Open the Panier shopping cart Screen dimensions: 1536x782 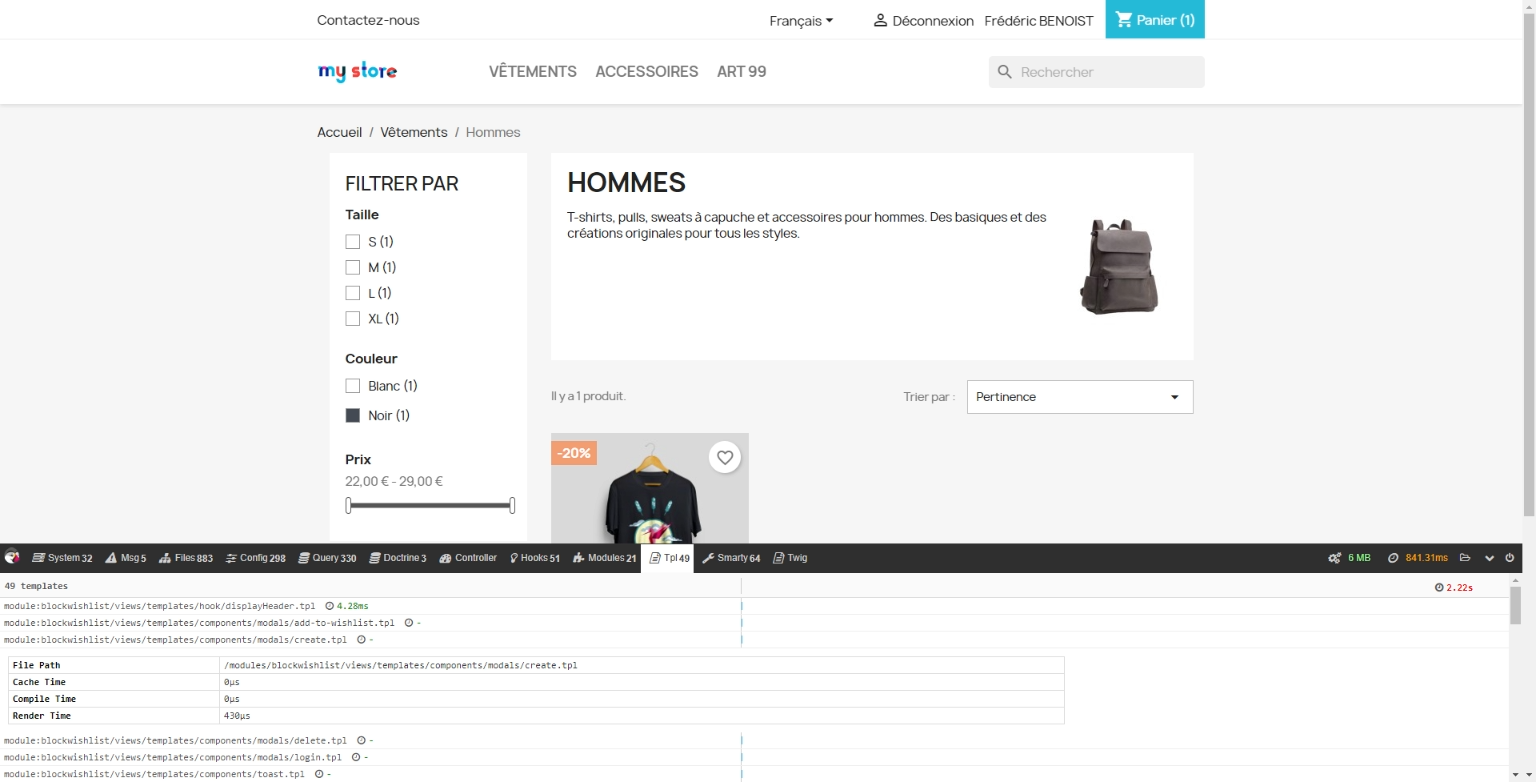(1155, 20)
